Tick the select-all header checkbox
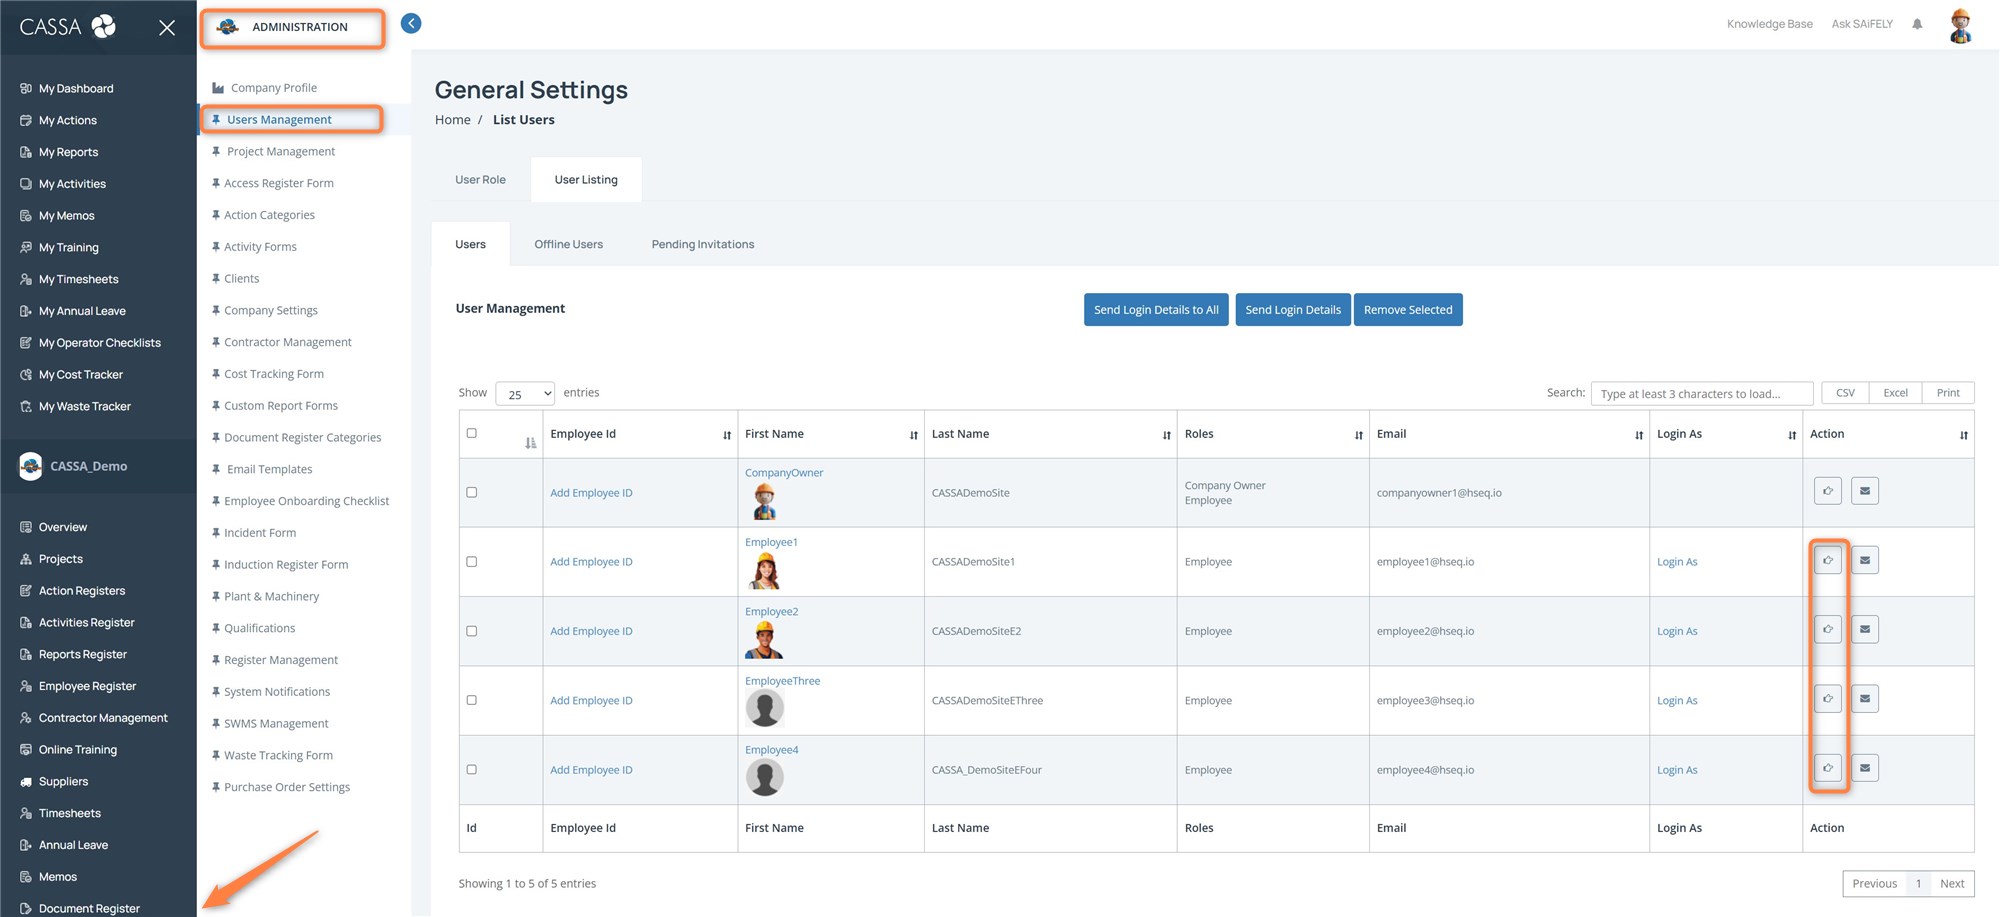 [x=472, y=433]
